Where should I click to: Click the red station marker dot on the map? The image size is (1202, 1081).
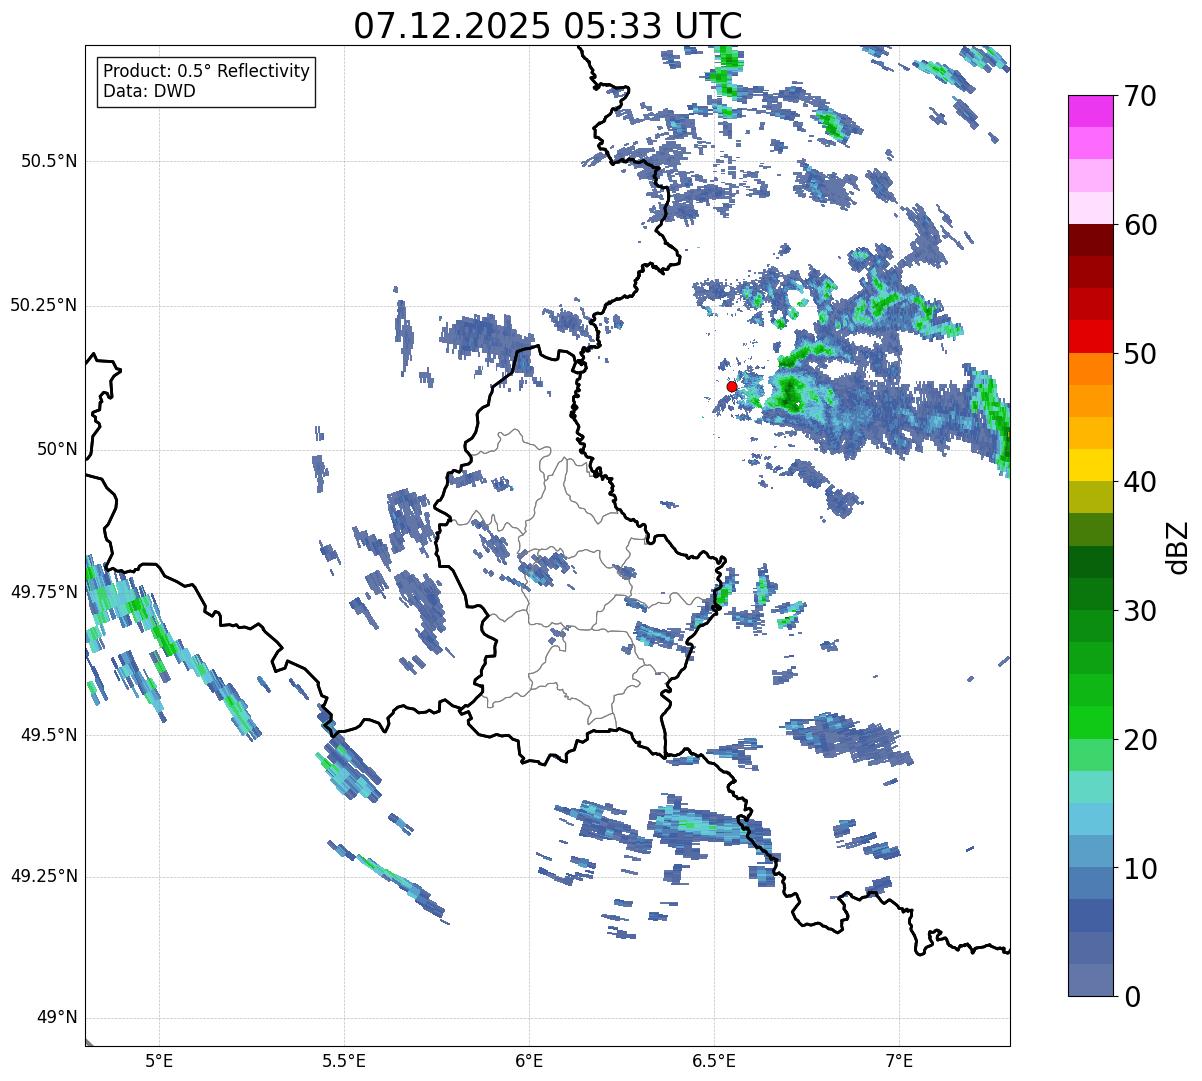click(732, 386)
